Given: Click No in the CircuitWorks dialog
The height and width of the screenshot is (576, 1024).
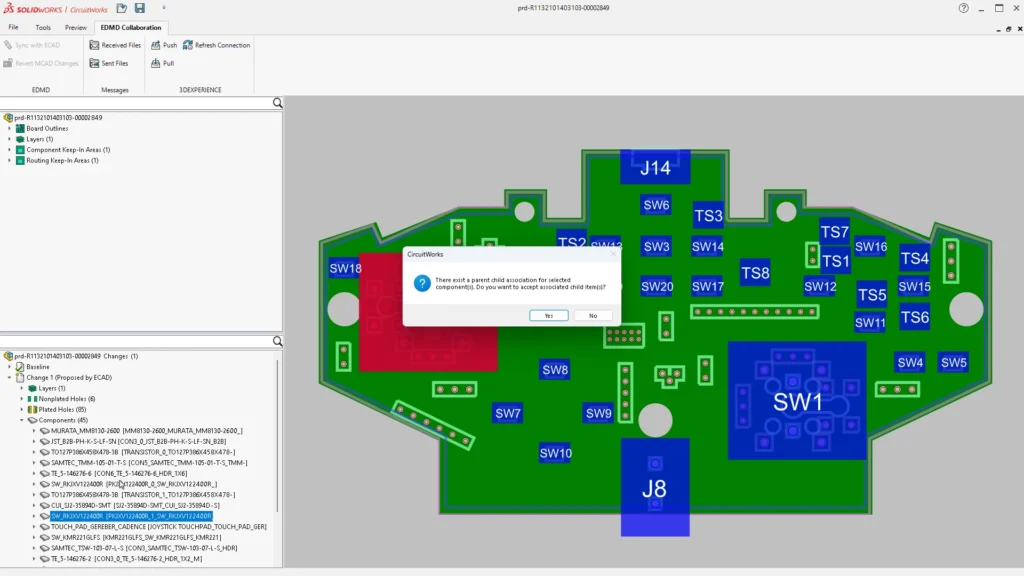Looking at the screenshot, I should tap(593, 314).
